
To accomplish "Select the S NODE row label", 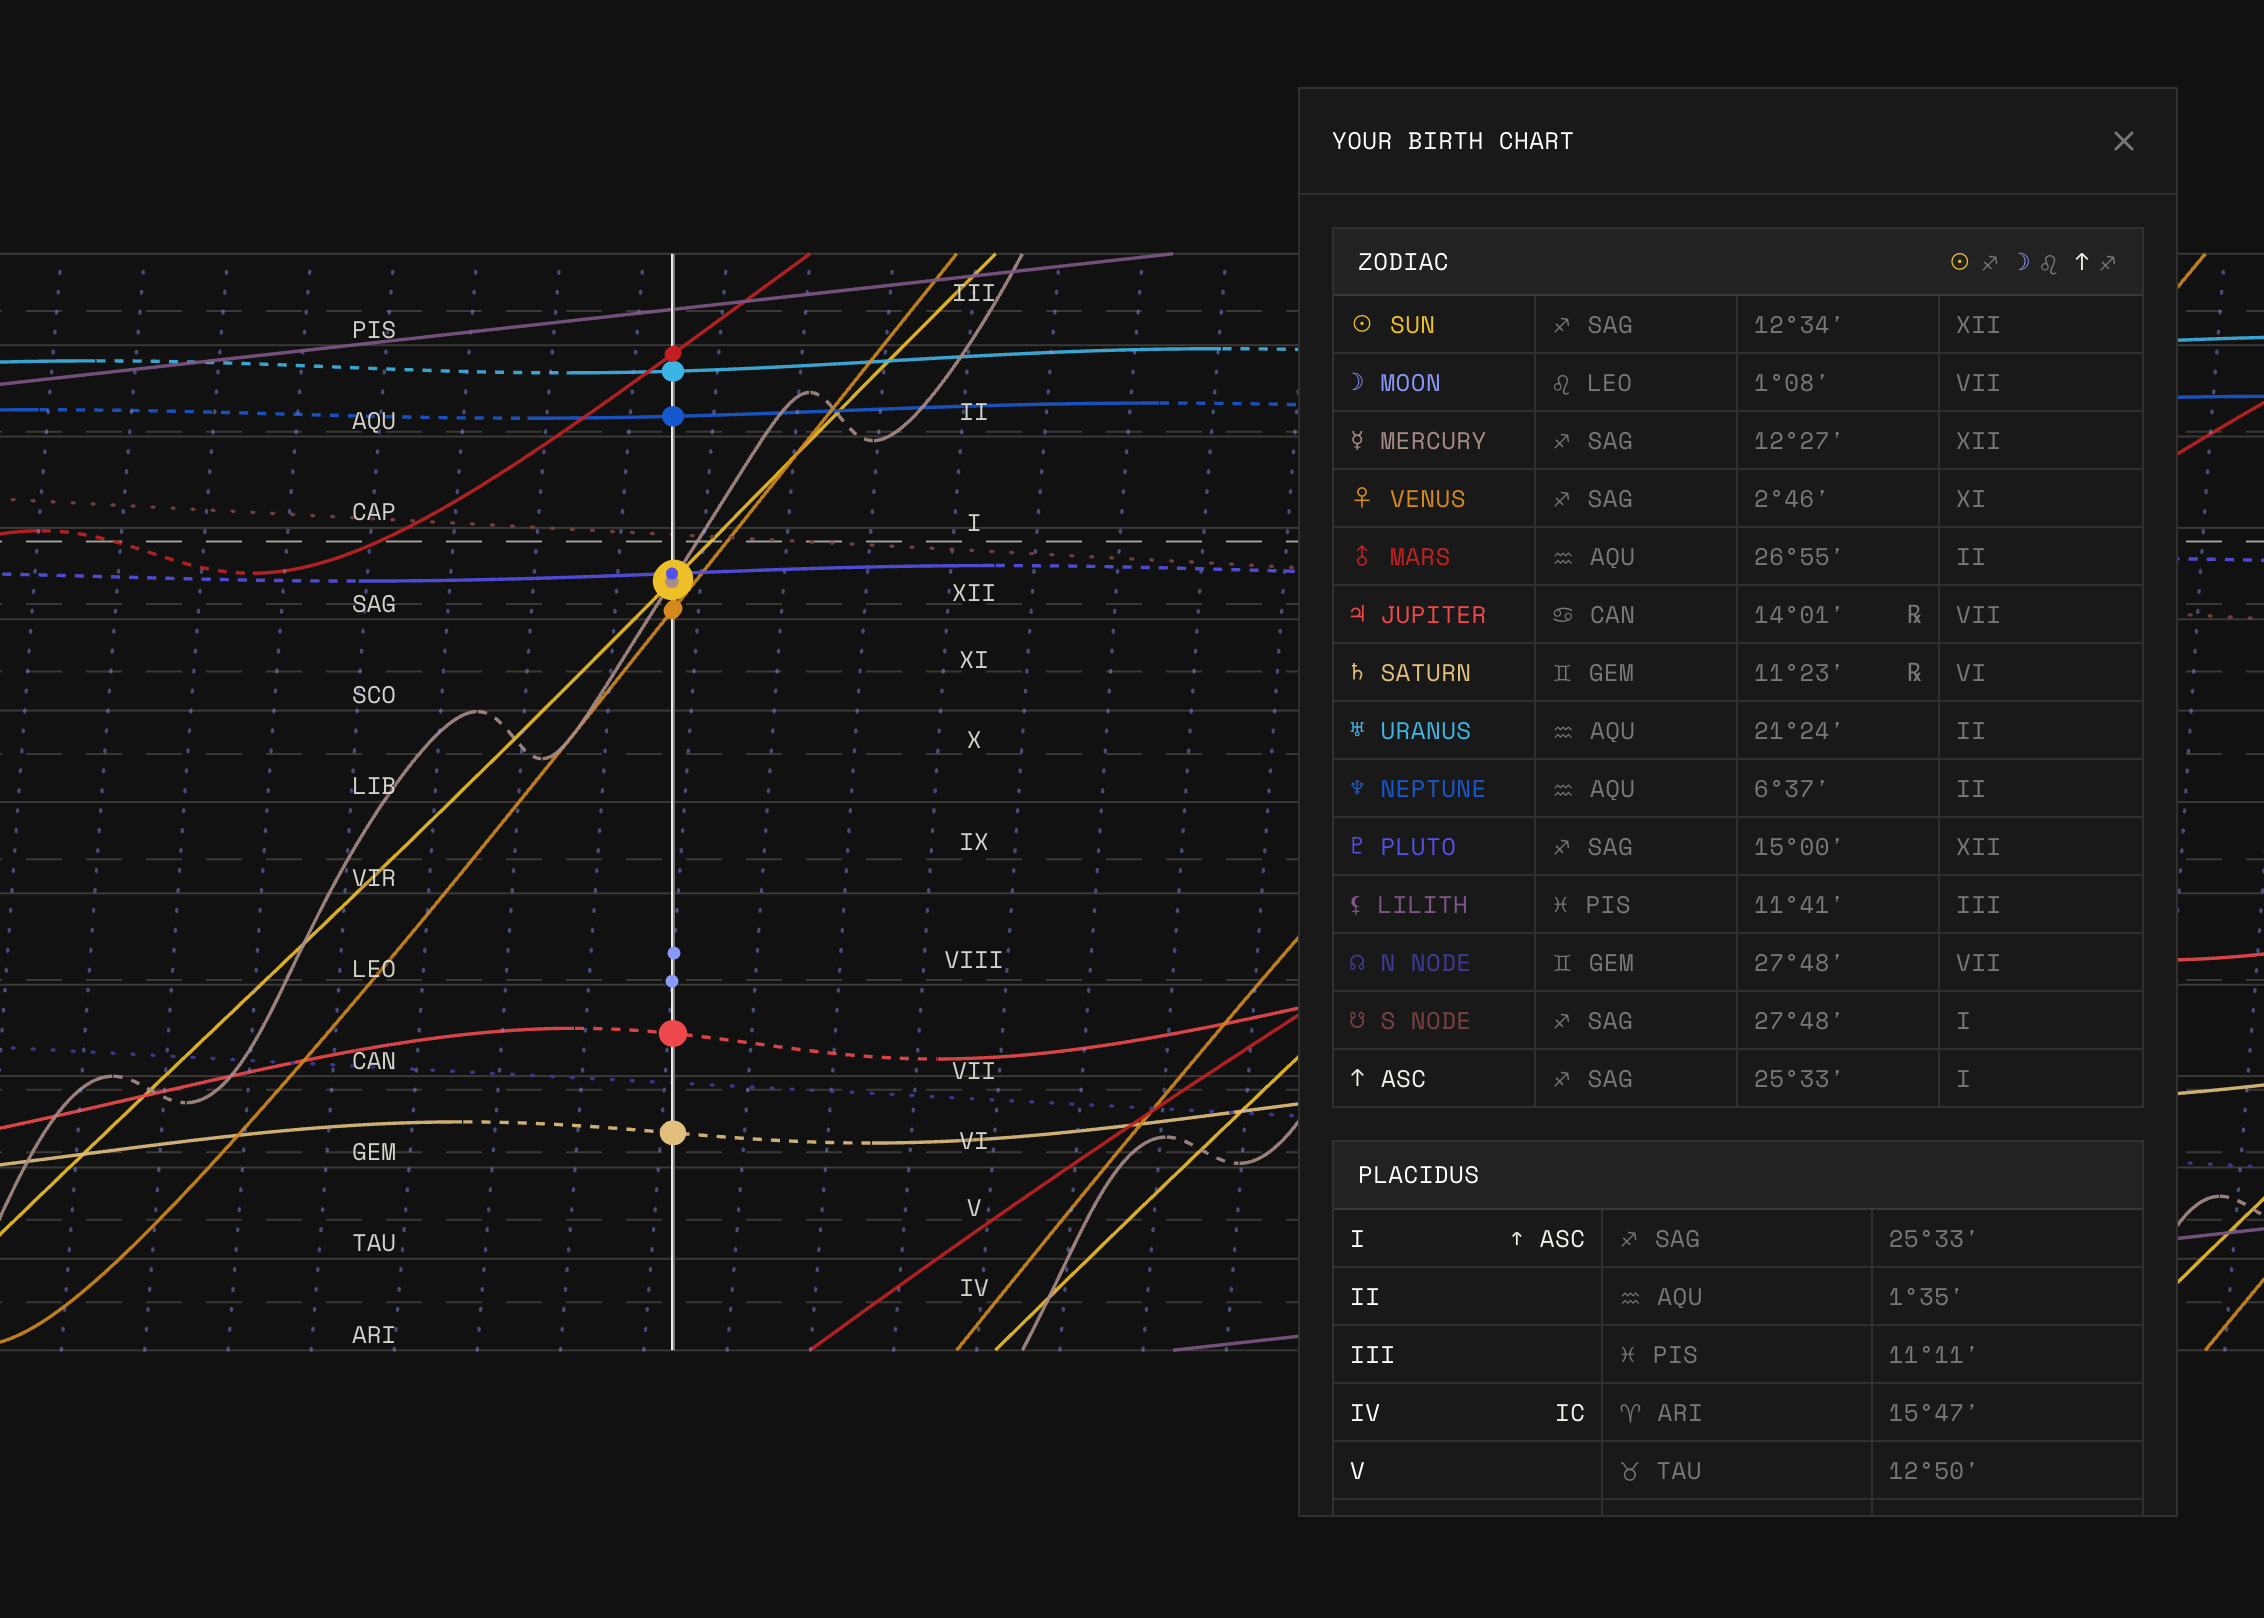I will click(1425, 1021).
